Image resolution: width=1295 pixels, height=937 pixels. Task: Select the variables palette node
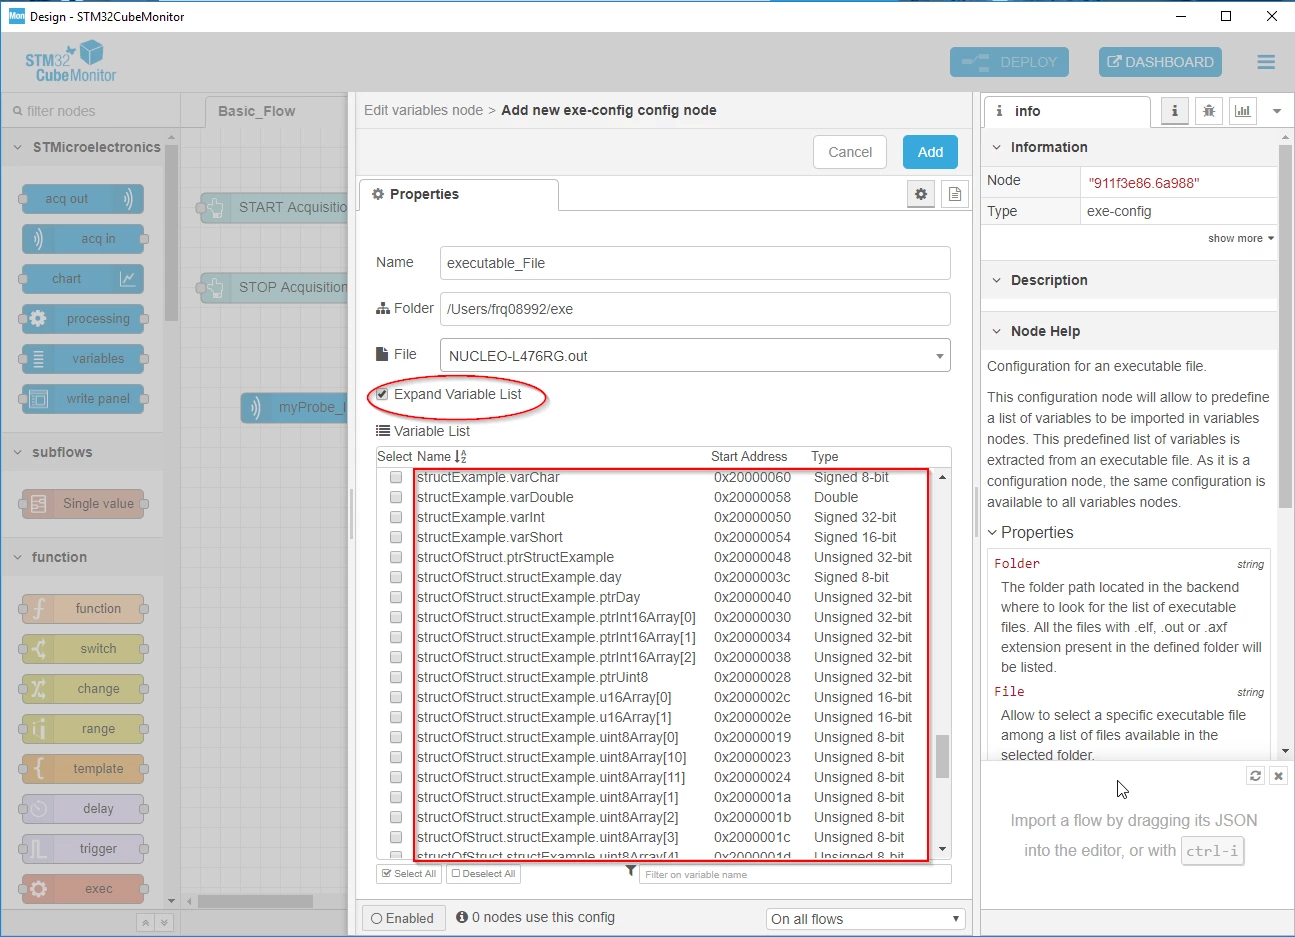82,359
